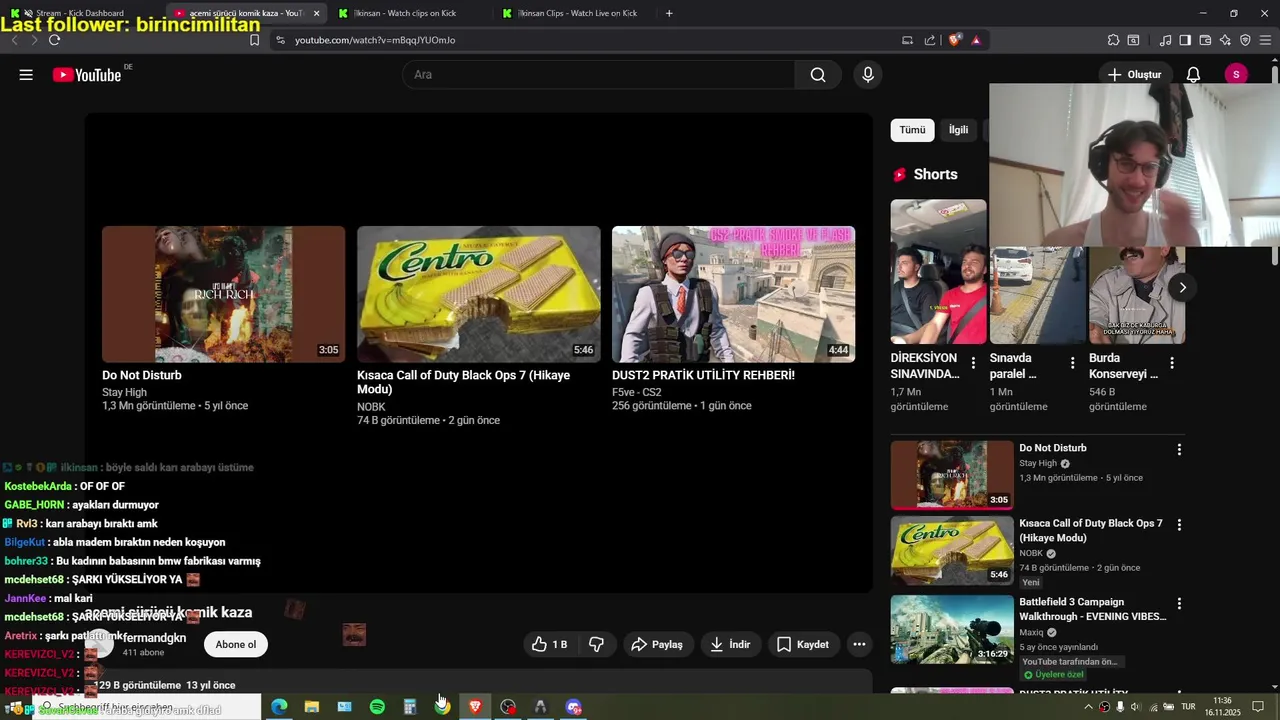This screenshot has width=1280, height=720.
Task: Play the Centro Black Ops 7 end-screen thumbnail
Action: point(479,294)
